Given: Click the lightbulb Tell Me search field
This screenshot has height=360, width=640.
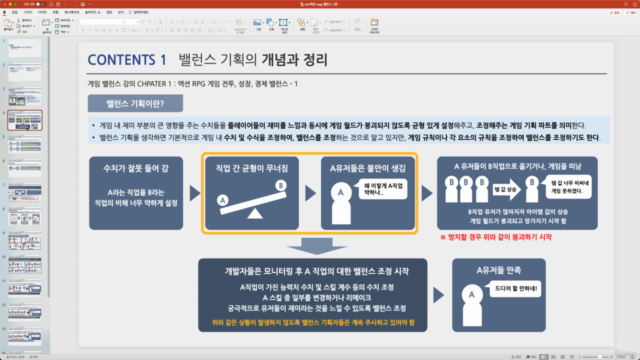Looking at the screenshot, I should 138,12.
